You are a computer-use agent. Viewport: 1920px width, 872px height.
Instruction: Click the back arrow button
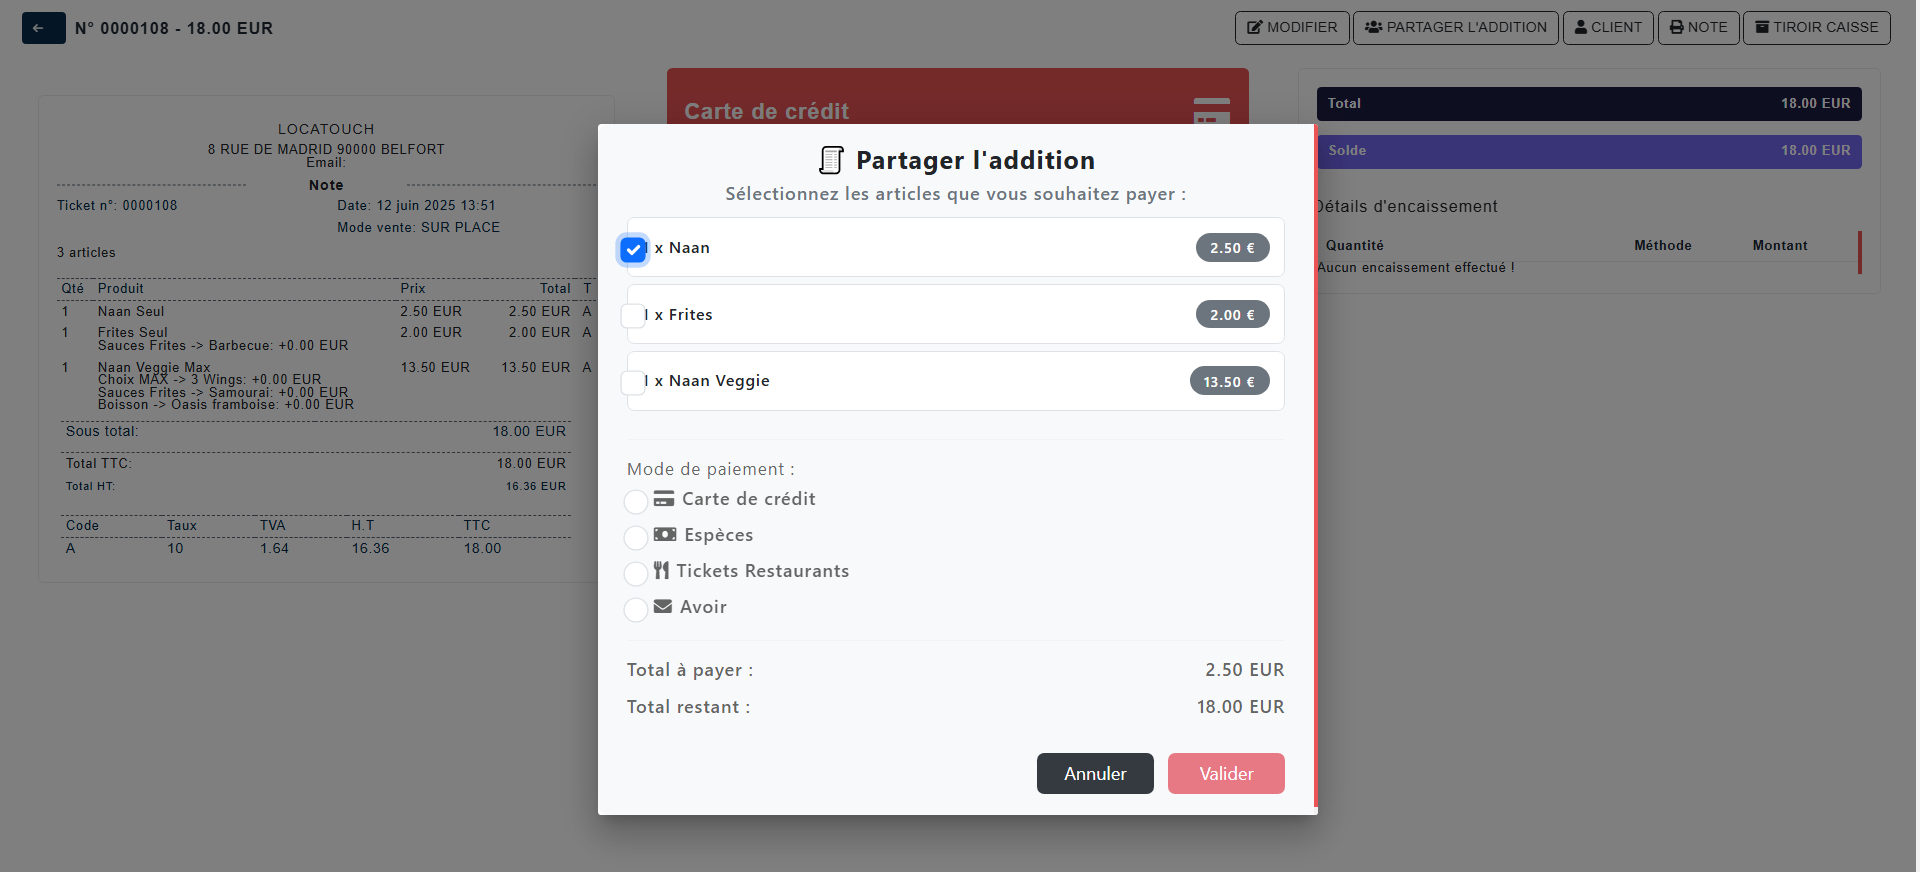pos(43,28)
